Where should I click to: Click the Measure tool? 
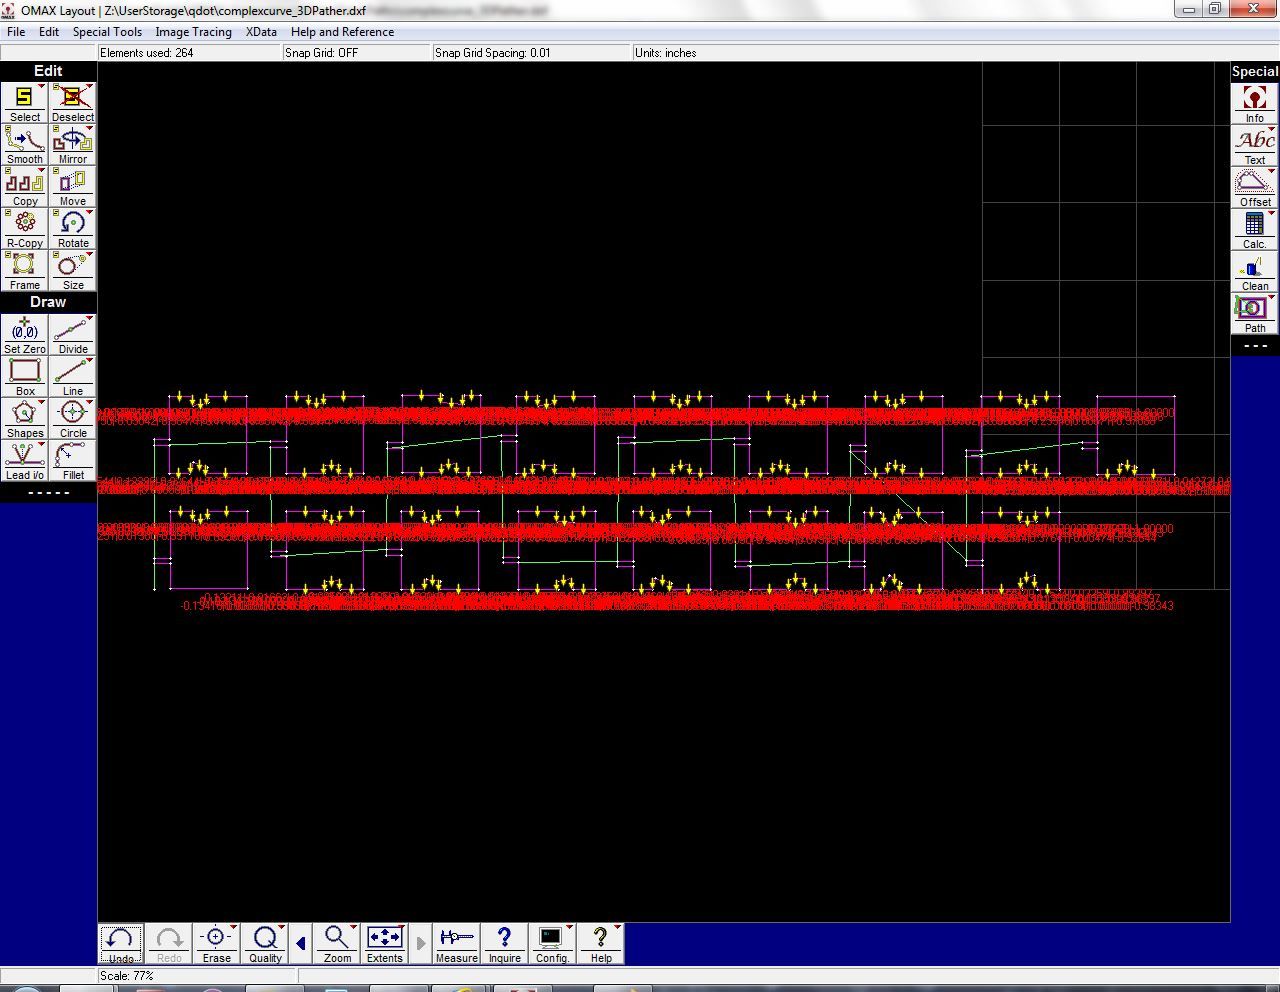[x=456, y=944]
